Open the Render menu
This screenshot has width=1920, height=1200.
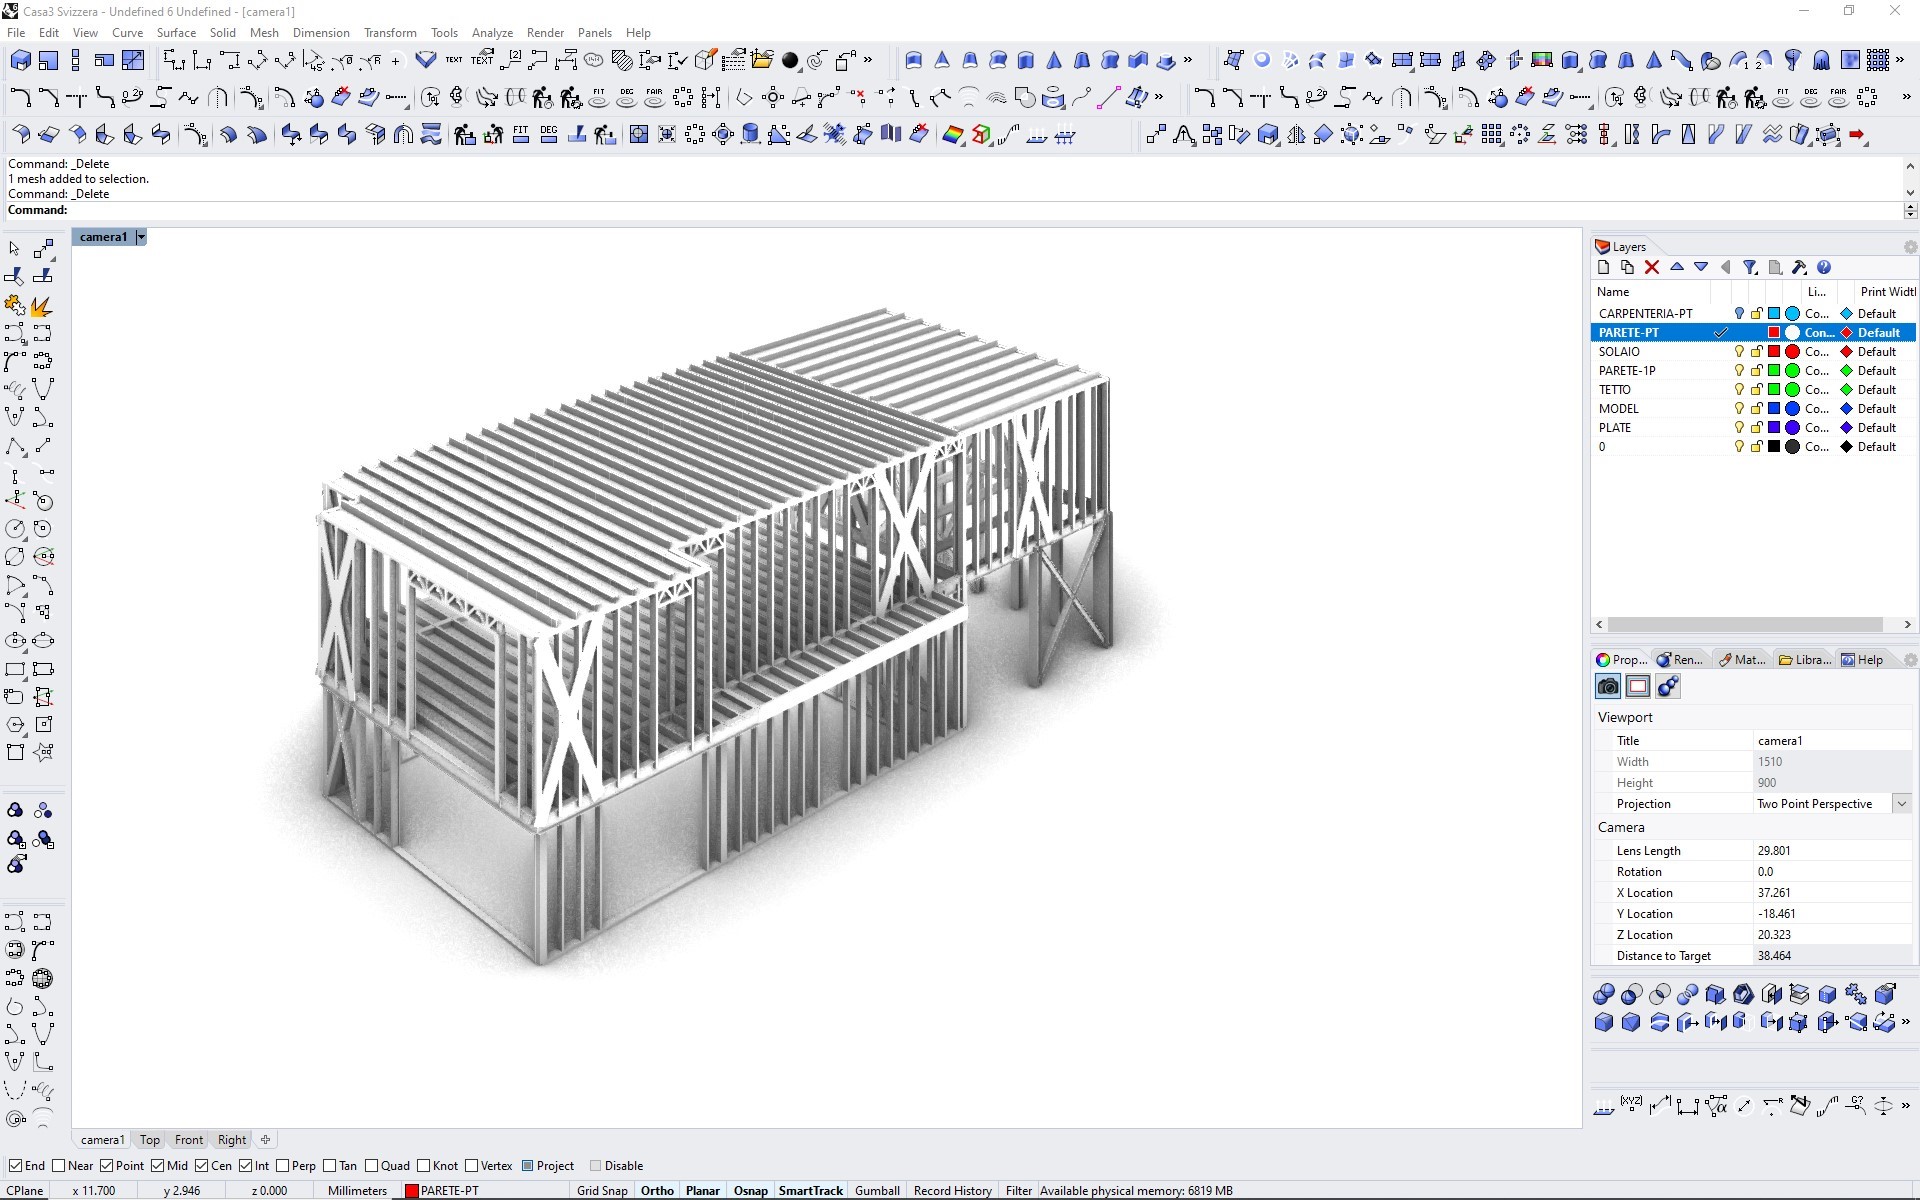point(545,33)
